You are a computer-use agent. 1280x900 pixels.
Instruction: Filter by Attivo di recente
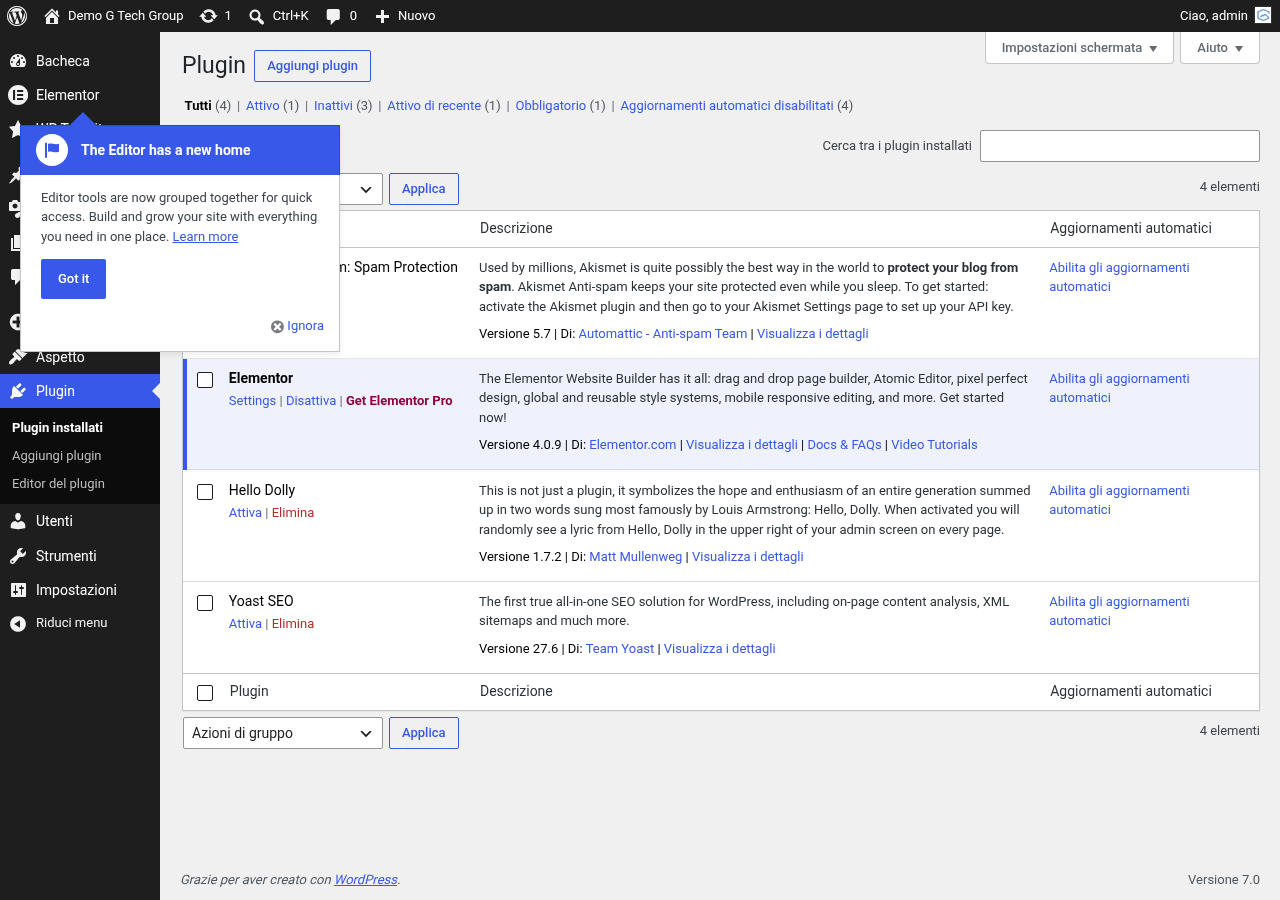(434, 105)
